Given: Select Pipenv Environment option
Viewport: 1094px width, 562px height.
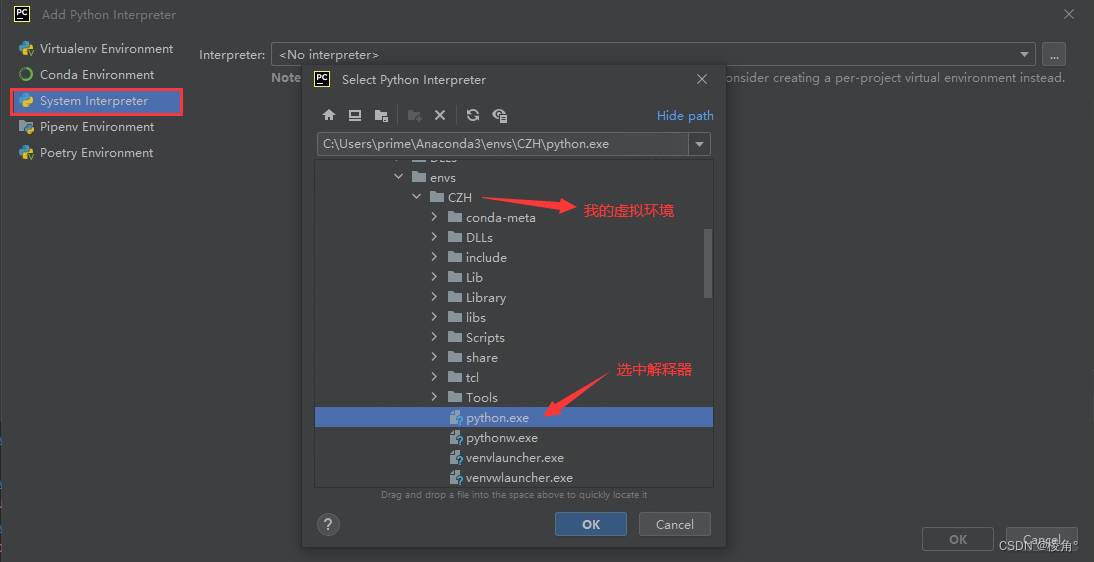Looking at the screenshot, I should 96,126.
